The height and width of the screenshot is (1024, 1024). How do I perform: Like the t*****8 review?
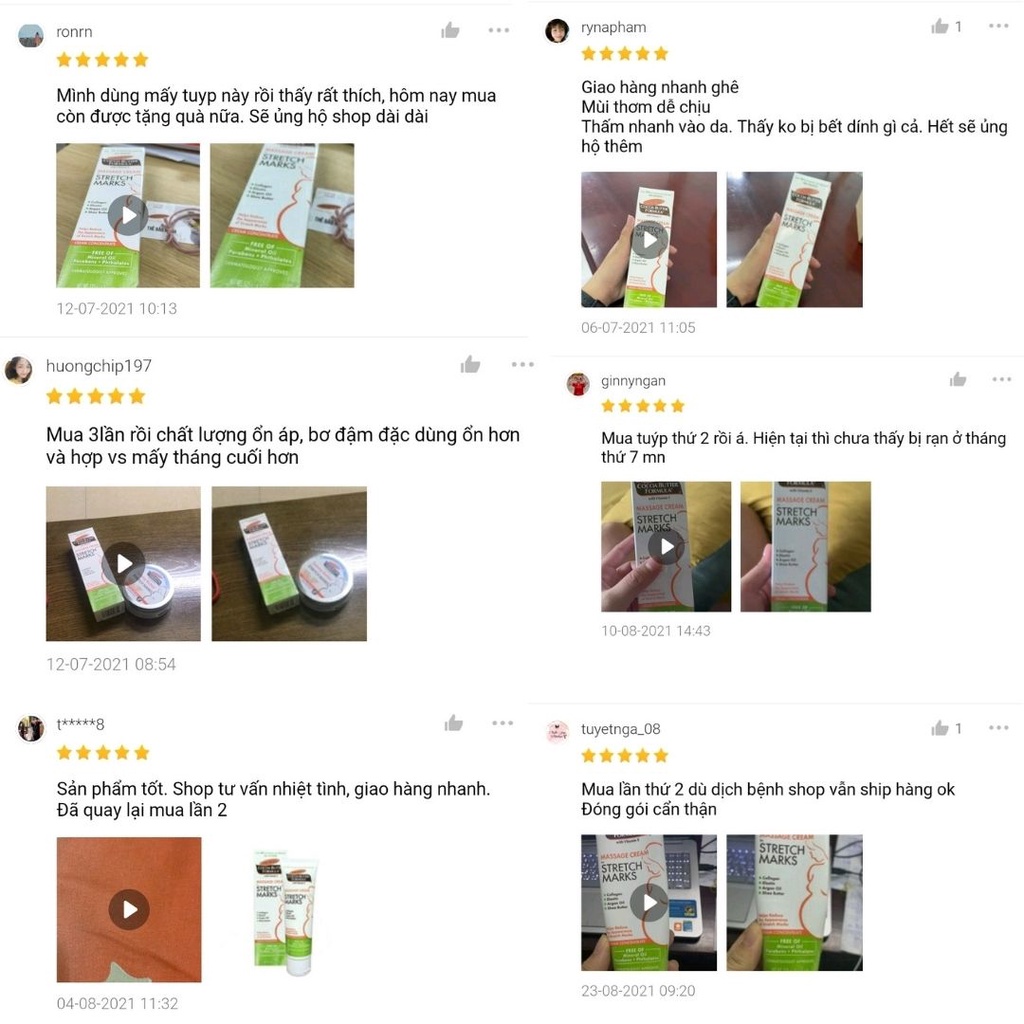[x=454, y=723]
